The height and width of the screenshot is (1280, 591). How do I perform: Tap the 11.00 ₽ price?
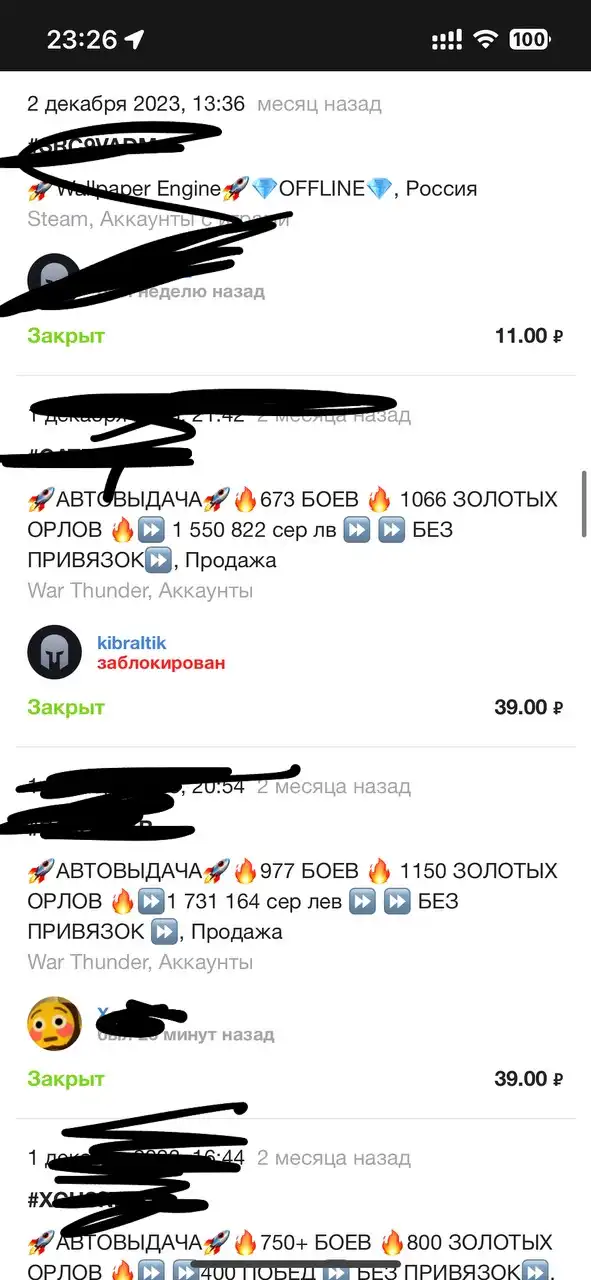(529, 336)
